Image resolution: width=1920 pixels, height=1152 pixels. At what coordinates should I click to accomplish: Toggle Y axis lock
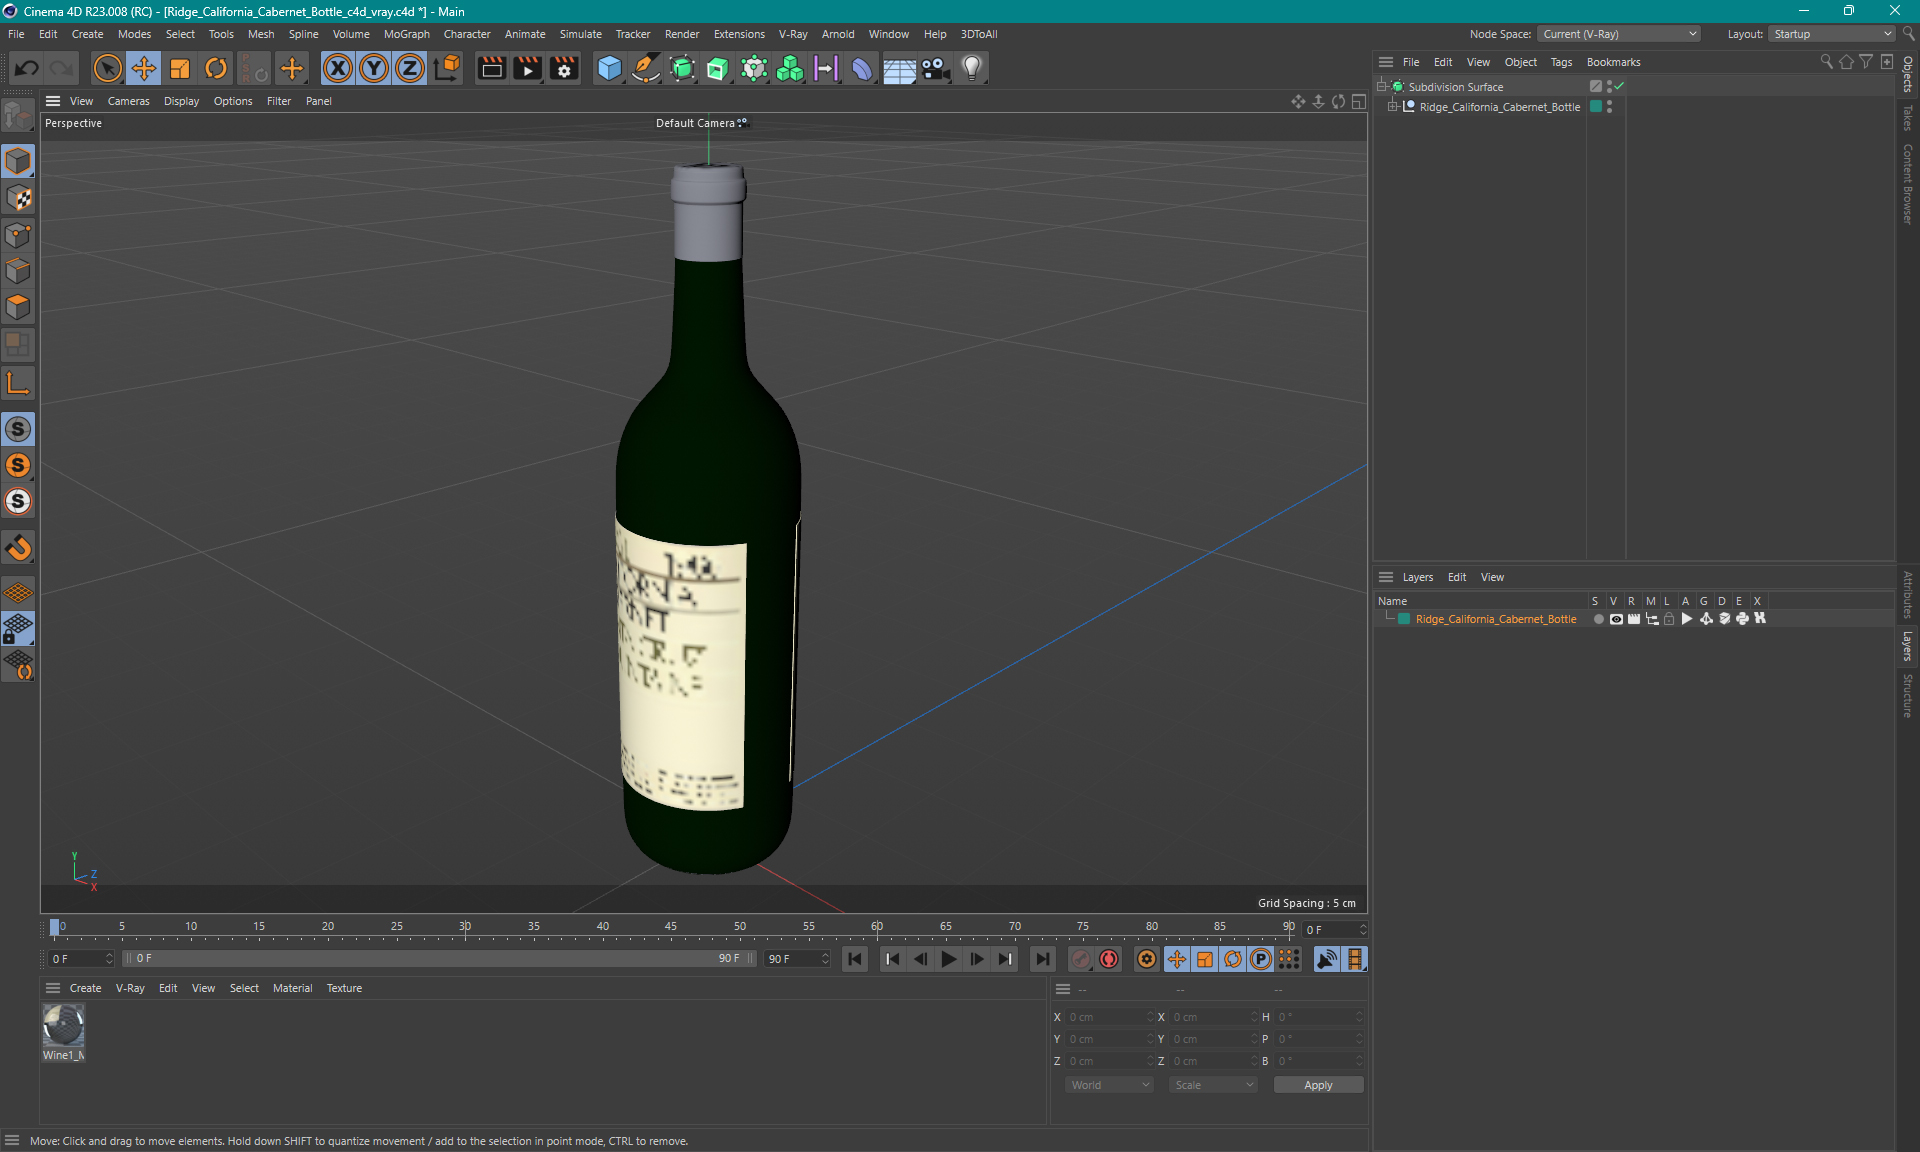374,68
